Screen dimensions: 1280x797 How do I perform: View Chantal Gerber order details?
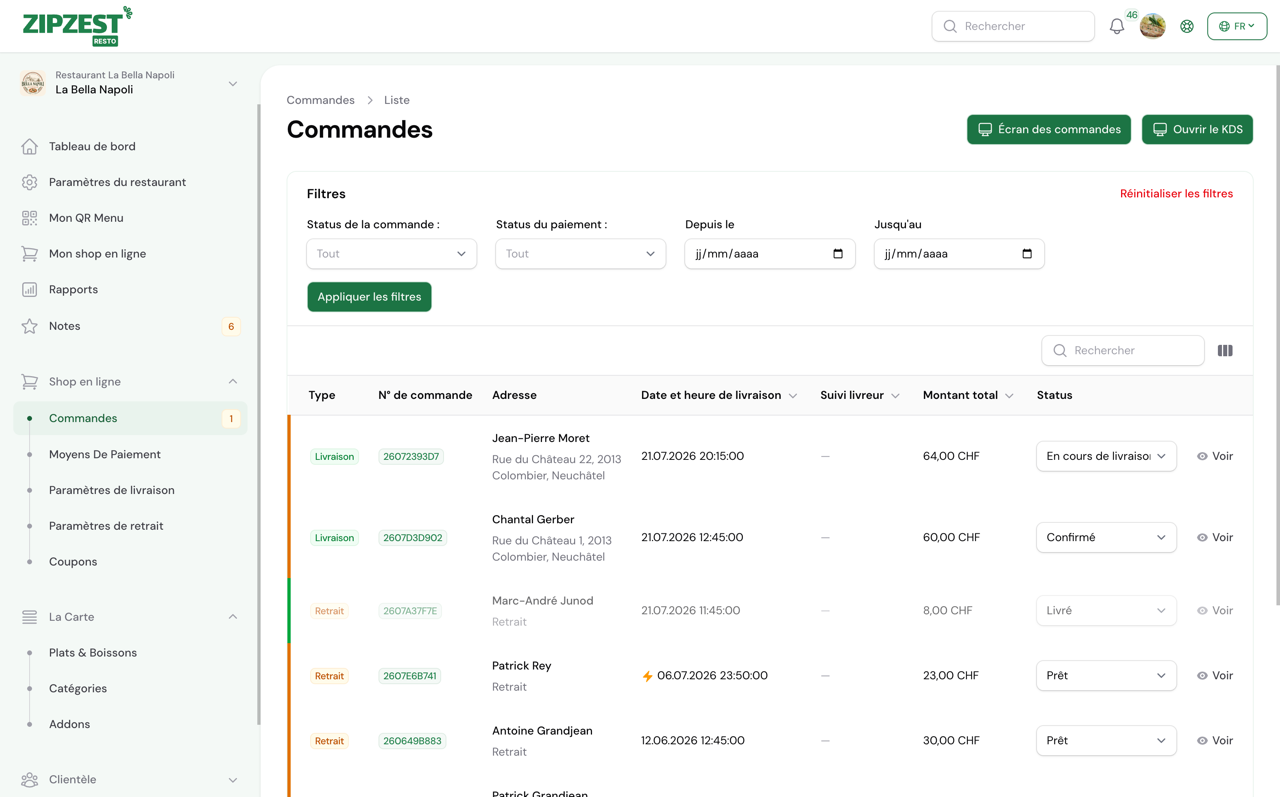pos(1215,538)
